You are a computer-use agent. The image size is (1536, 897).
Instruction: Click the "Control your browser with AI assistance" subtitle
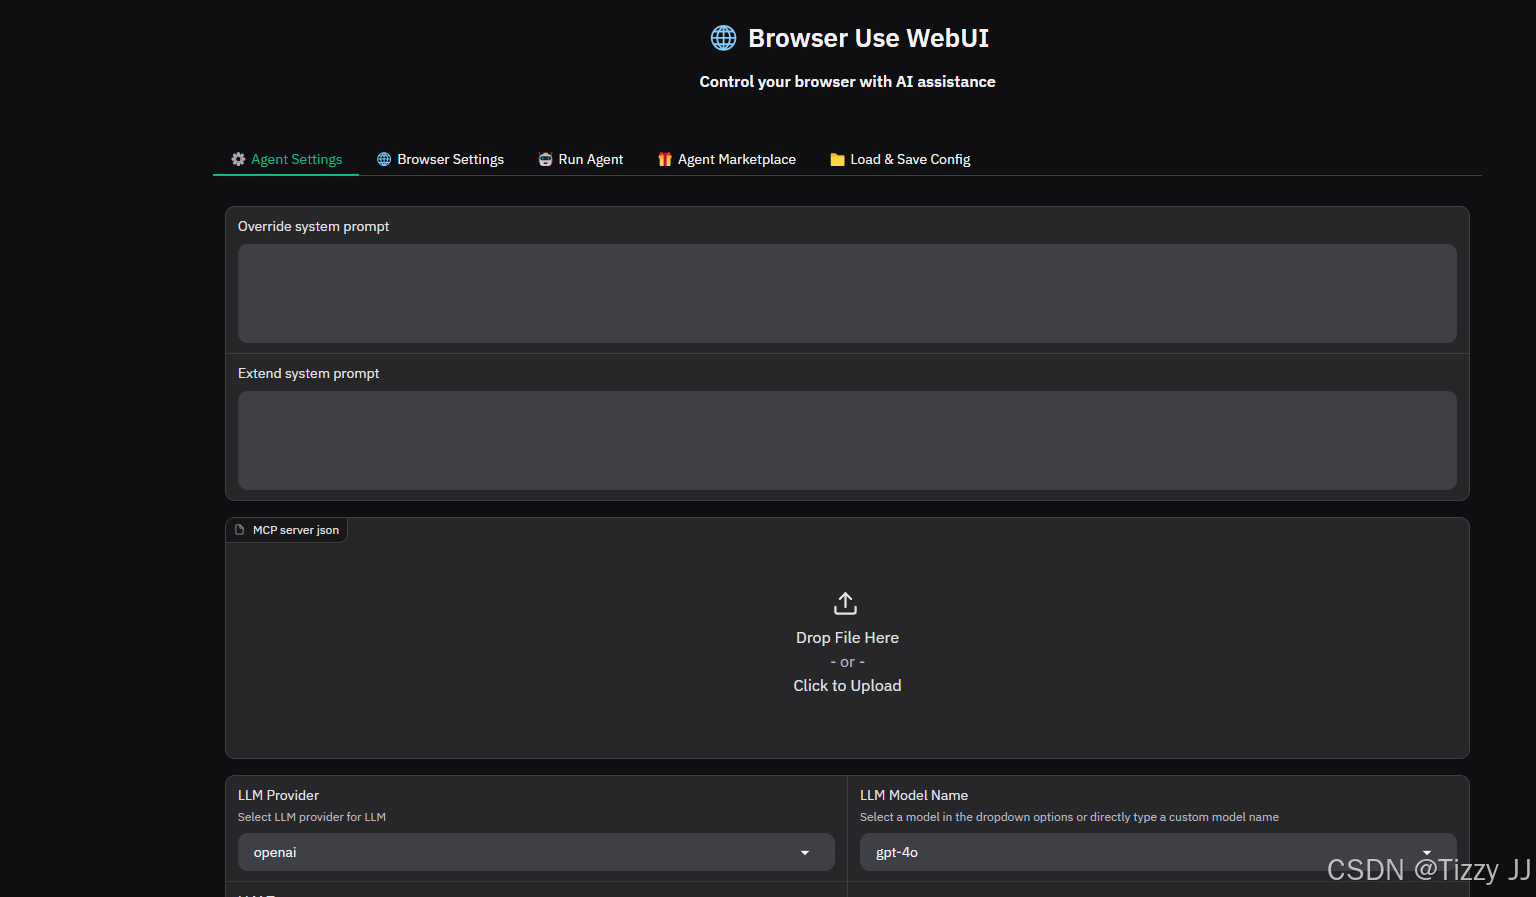847,81
